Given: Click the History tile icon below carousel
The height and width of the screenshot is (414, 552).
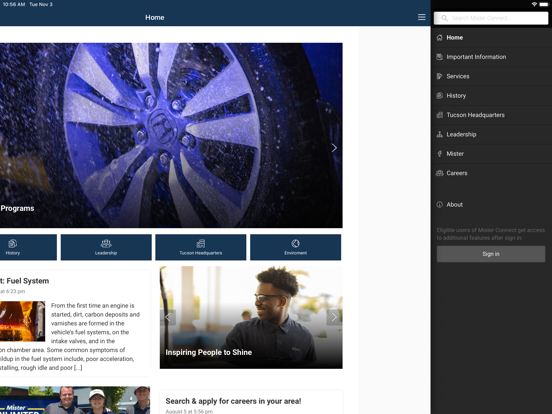Looking at the screenshot, I should (x=13, y=244).
